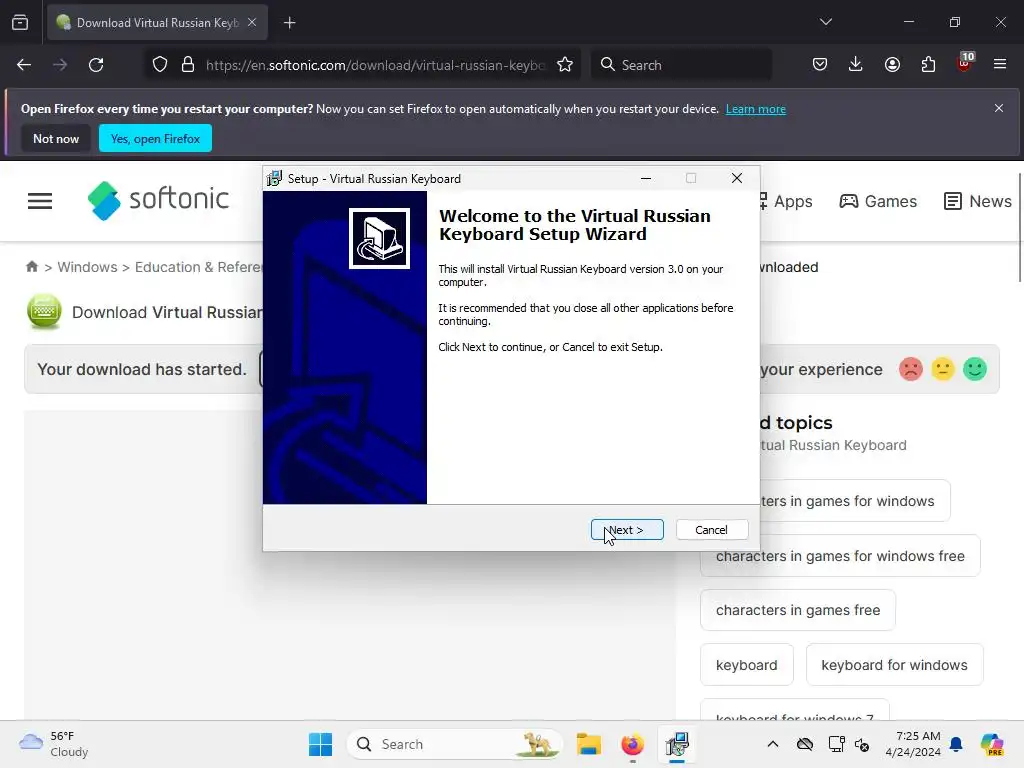
Task: Open Copilot preview icon in taskbar
Action: tap(991, 744)
